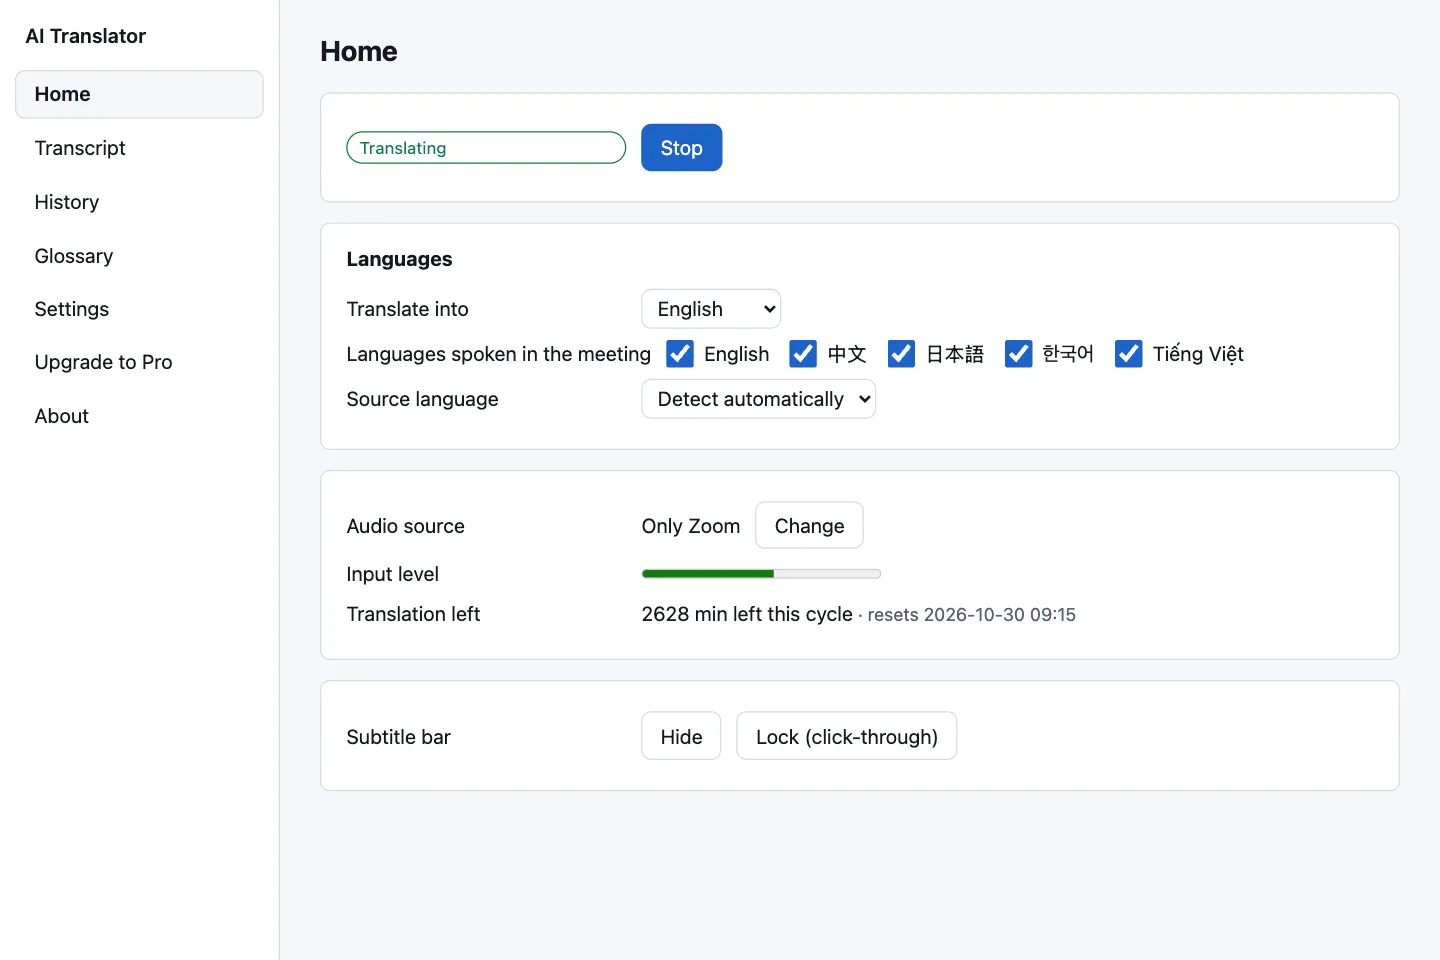Click the 'Languages spoken in the meeting' label
Image resolution: width=1440 pixels, height=960 pixels.
pyautogui.click(x=498, y=354)
